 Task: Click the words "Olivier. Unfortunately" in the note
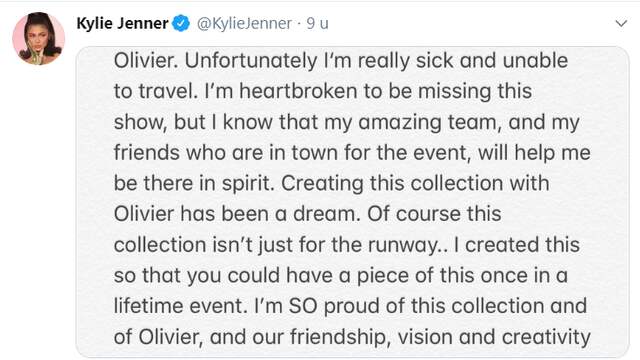[x=216, y=61]
